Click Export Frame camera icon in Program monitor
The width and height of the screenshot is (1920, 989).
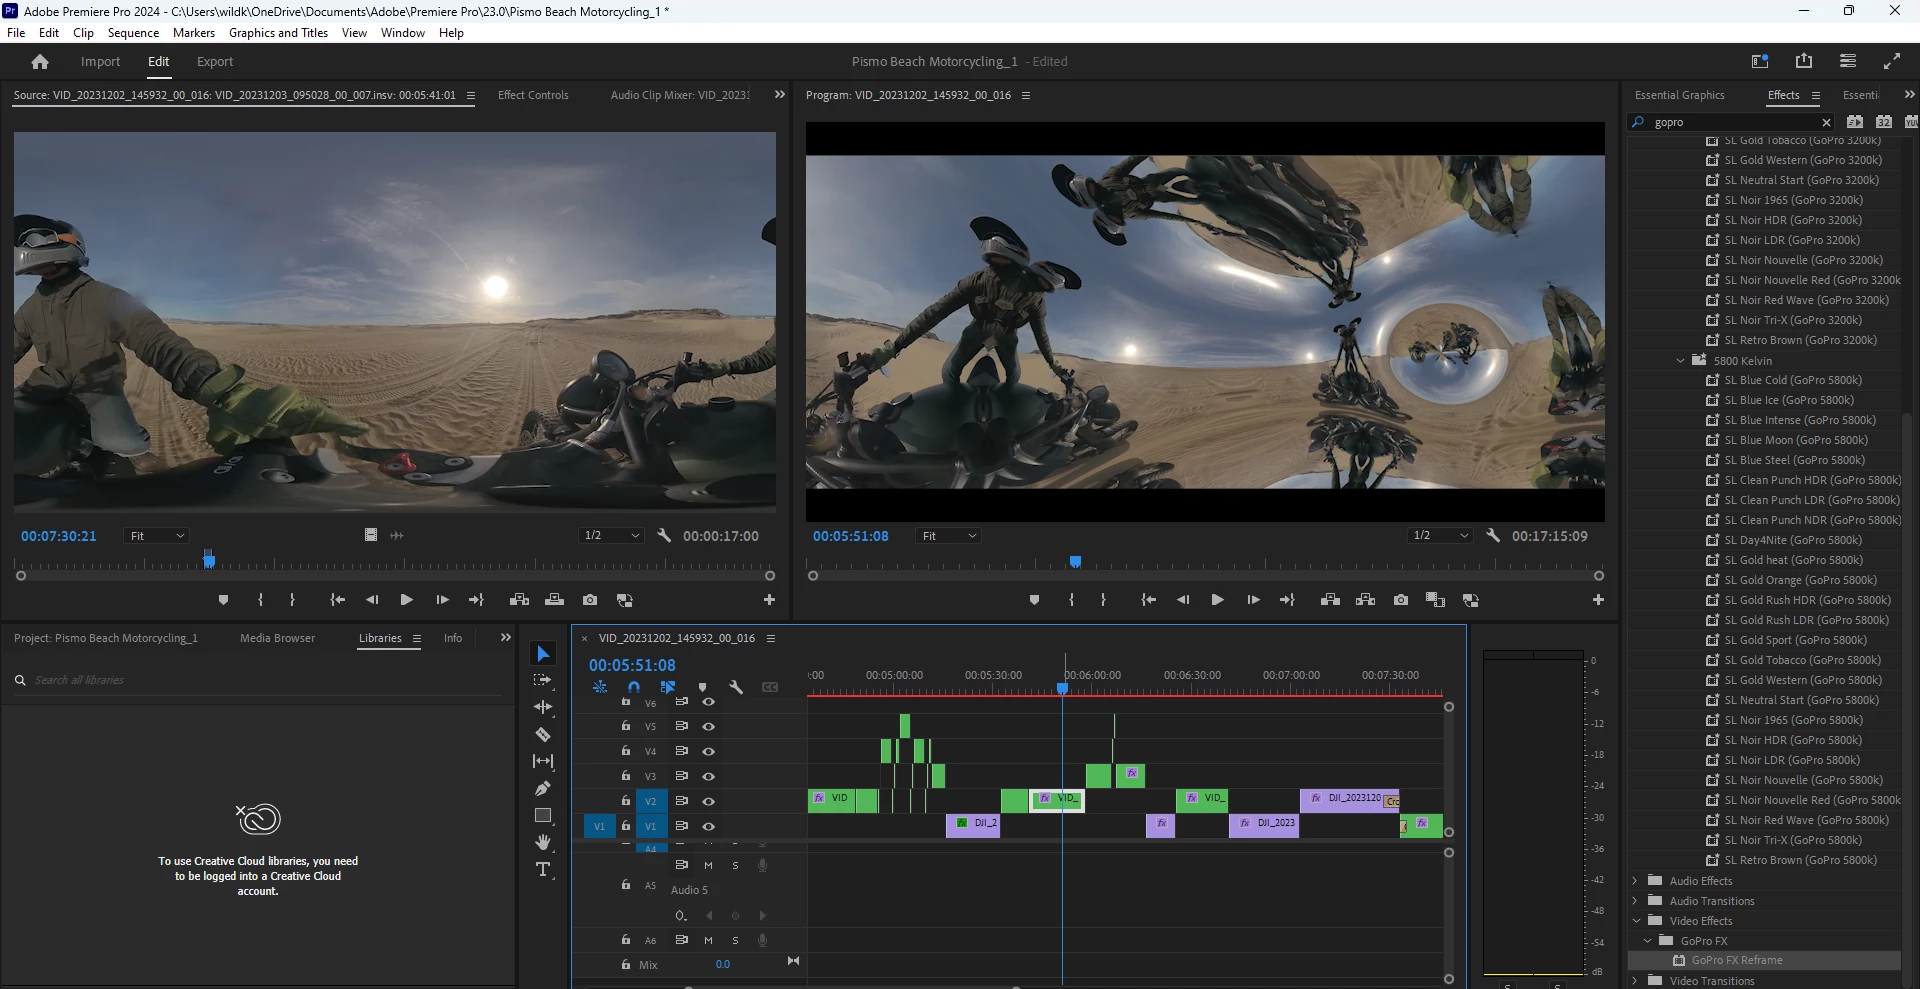point(1401,600)
